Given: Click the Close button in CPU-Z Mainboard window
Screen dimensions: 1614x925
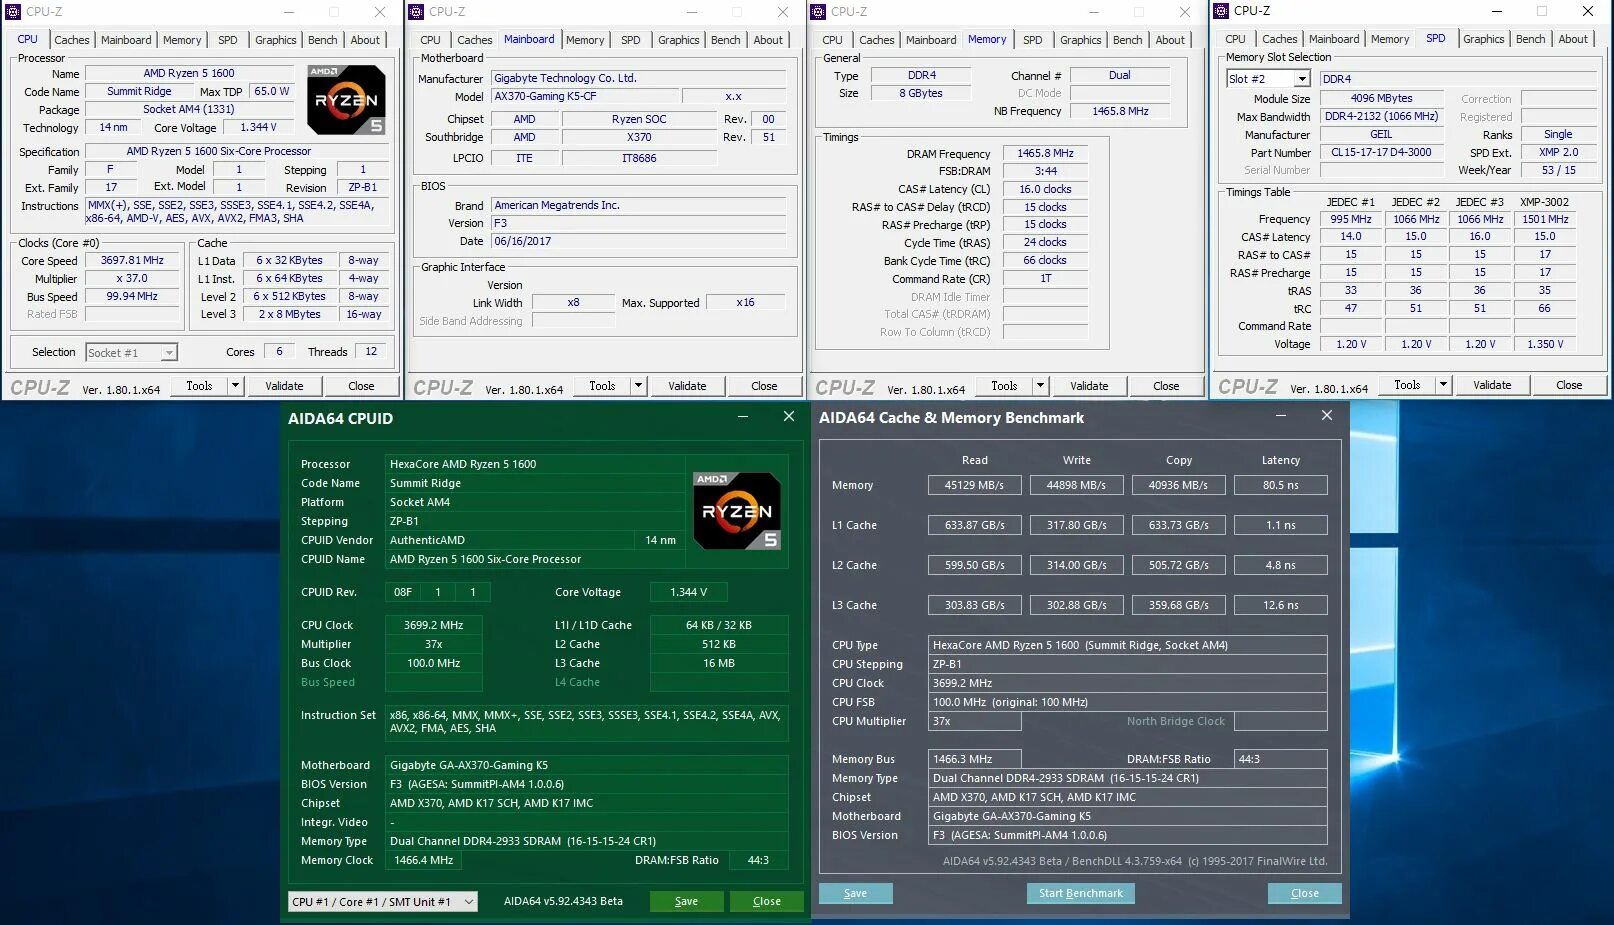Looking at the screenshot, I should click(x=764, y=386).
